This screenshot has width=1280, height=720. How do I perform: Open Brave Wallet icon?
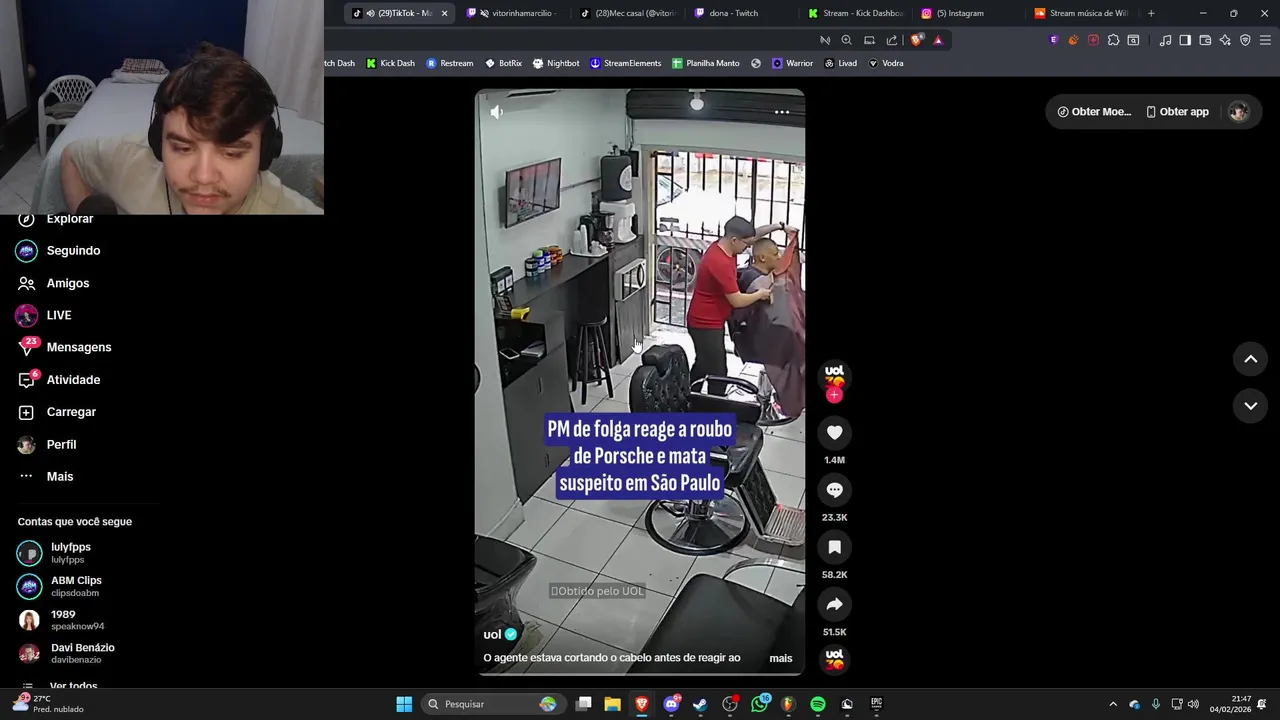[x=1205, y=40]
